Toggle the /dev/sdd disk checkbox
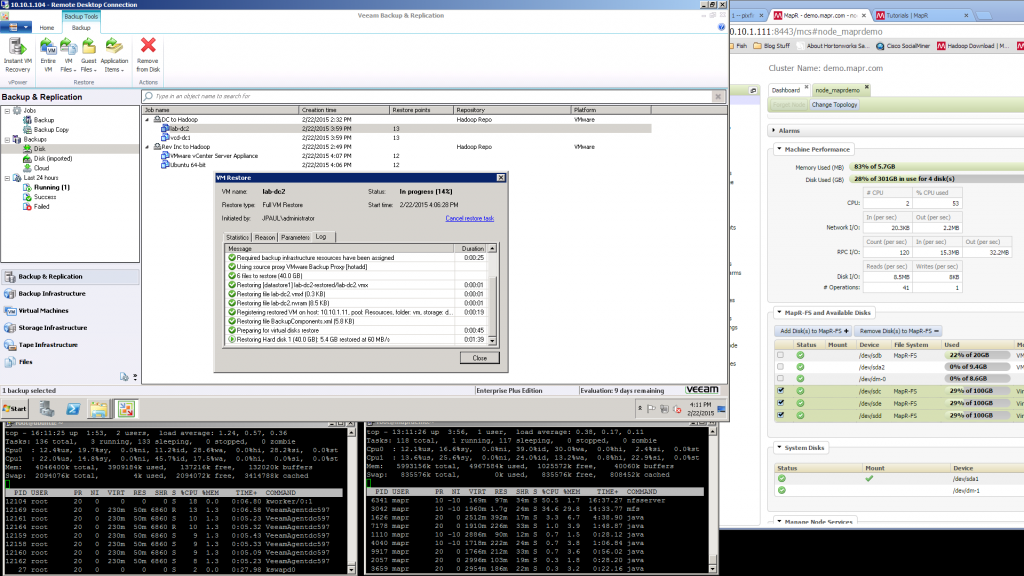 (780, 415)
